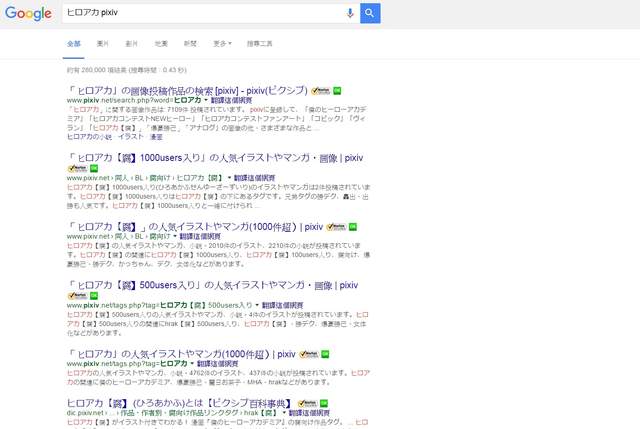The height and width of the screenshot is (429, 640).
Task: Switch to the 地圖 maps tab
Action: click(x=161, y=44)
